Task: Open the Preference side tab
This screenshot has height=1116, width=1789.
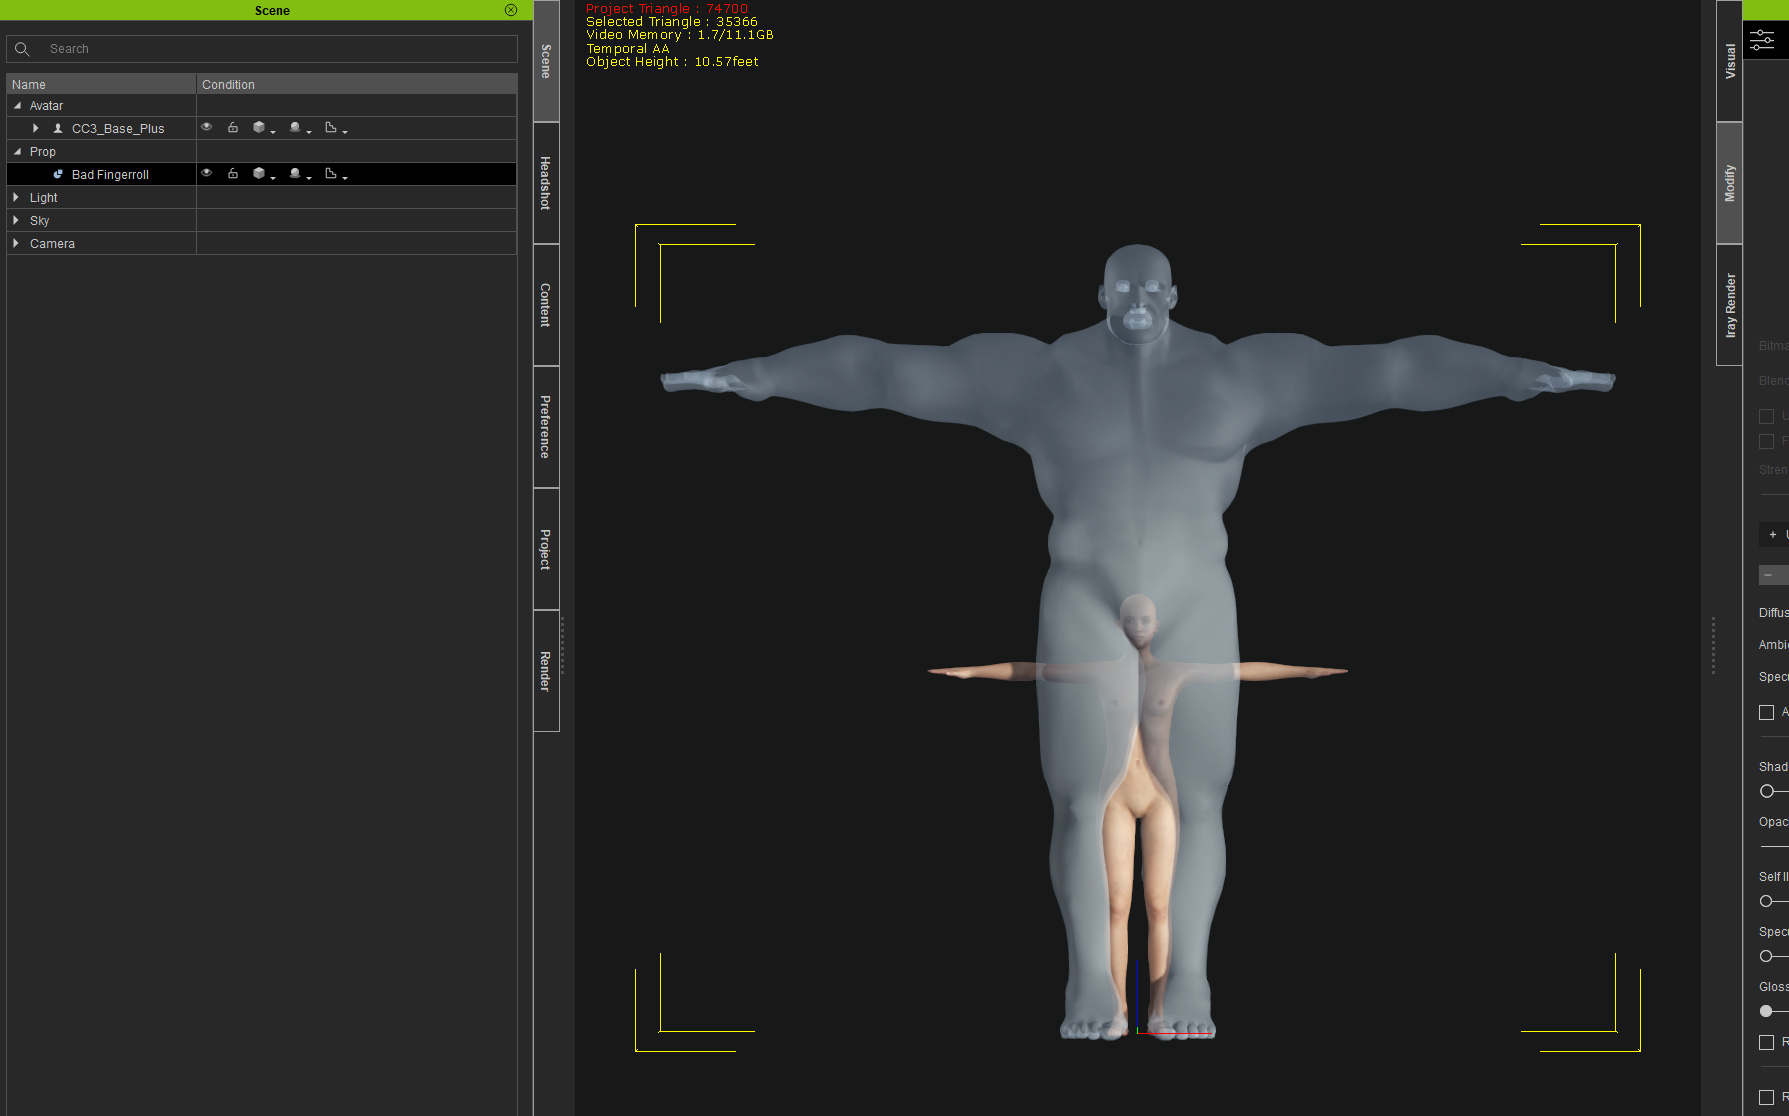Action: coord(546,427)
